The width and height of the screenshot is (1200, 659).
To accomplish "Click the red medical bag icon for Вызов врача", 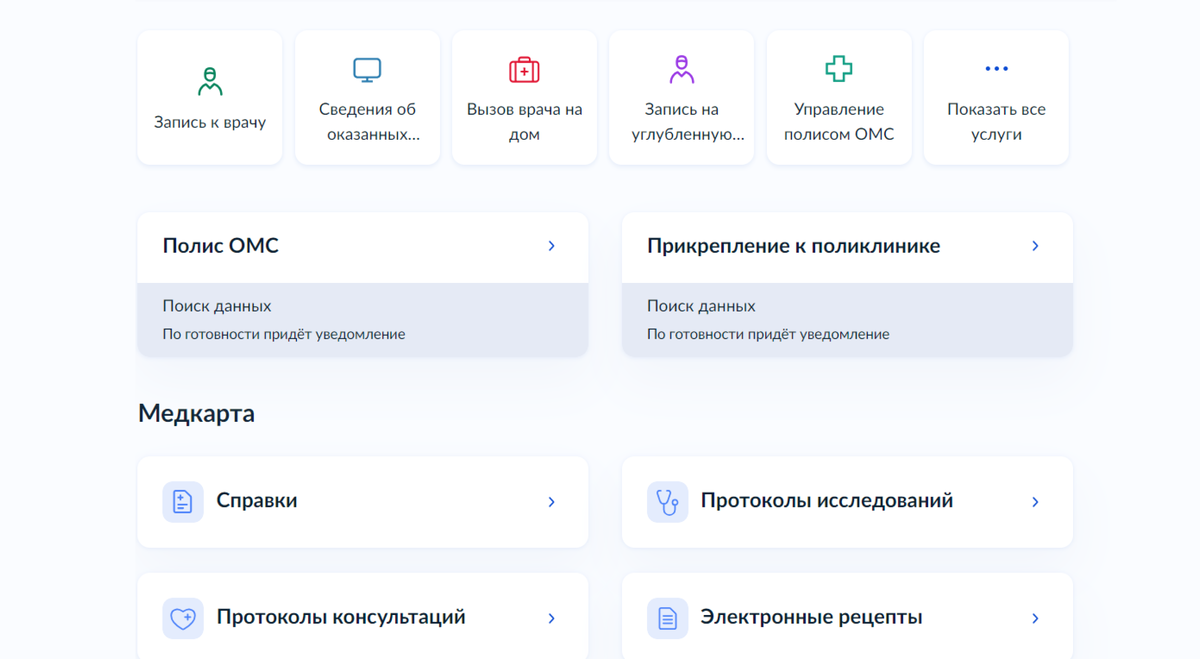I will (x=524, y=70).
